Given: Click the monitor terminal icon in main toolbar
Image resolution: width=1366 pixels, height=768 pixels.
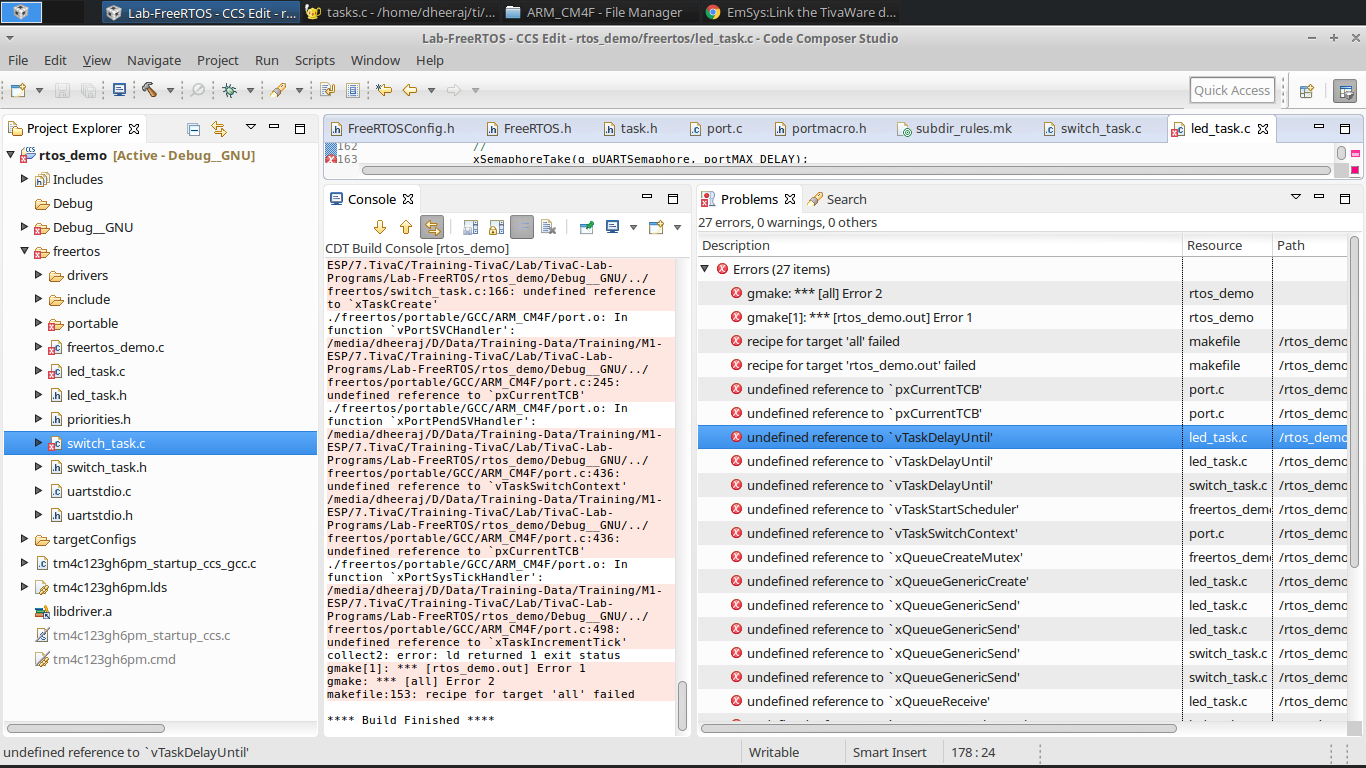Looking at the screenshot, I should [119, 90].
